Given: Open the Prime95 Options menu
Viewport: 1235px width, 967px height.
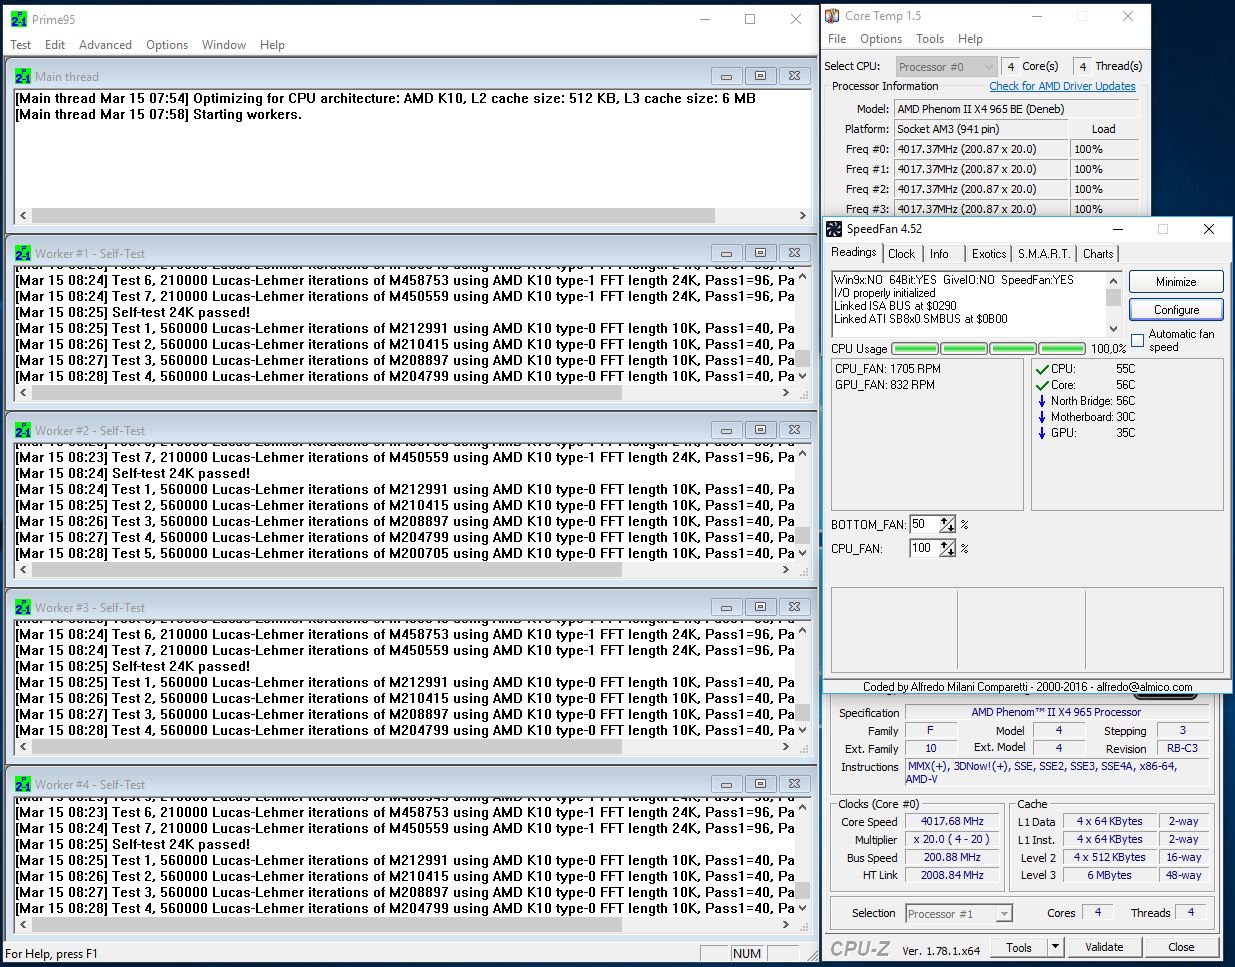Looking at the screenshot, I should (167, 45).
